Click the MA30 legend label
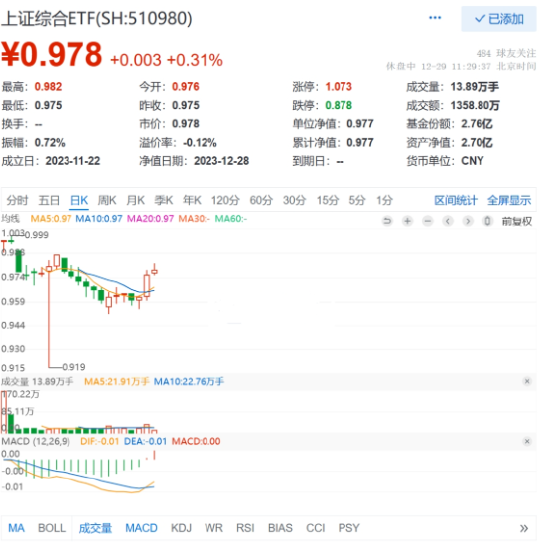The height and width of the screenshot is (547, 550). pyautogui.click(x=194, y=219)
